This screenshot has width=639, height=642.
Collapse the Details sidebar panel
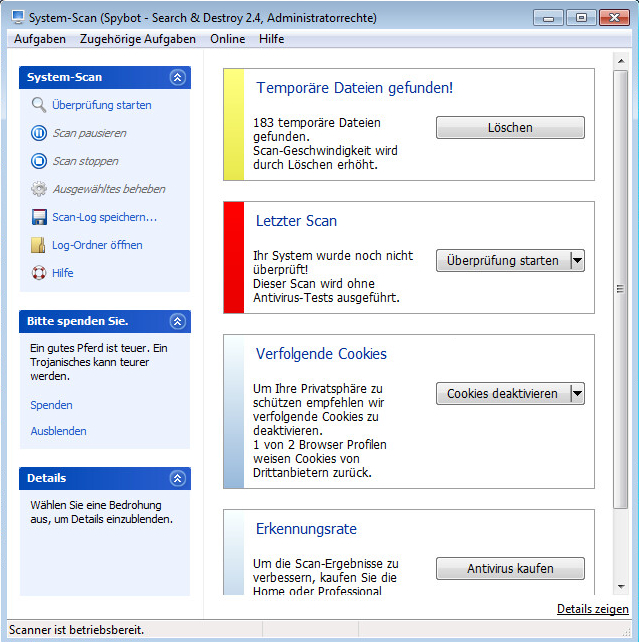coord(178,478)
